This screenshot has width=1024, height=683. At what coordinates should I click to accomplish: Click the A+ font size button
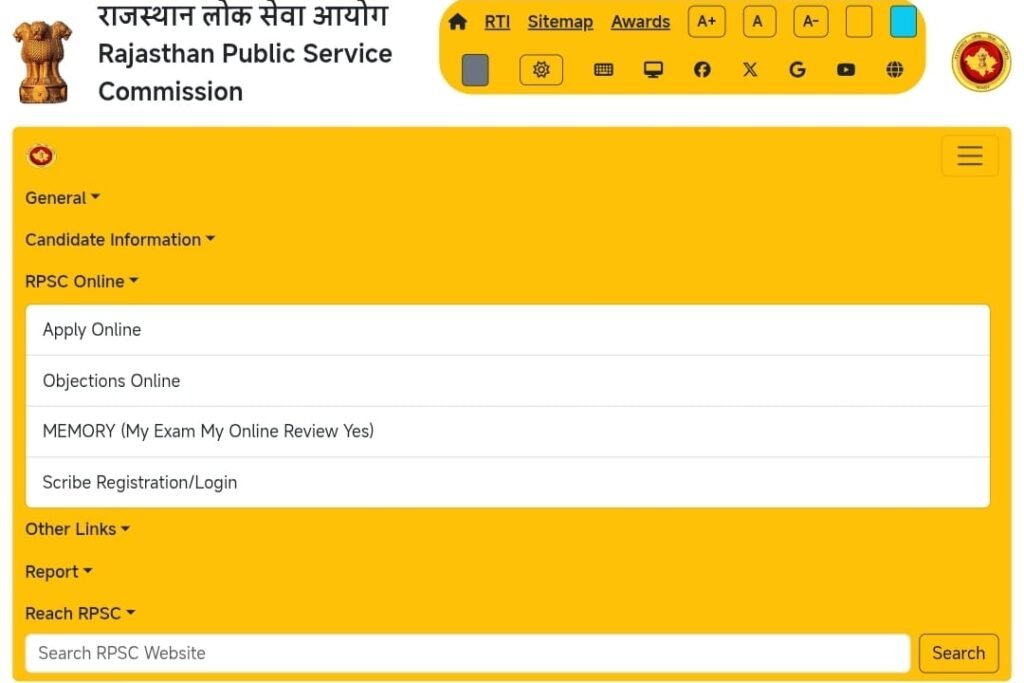706,21
